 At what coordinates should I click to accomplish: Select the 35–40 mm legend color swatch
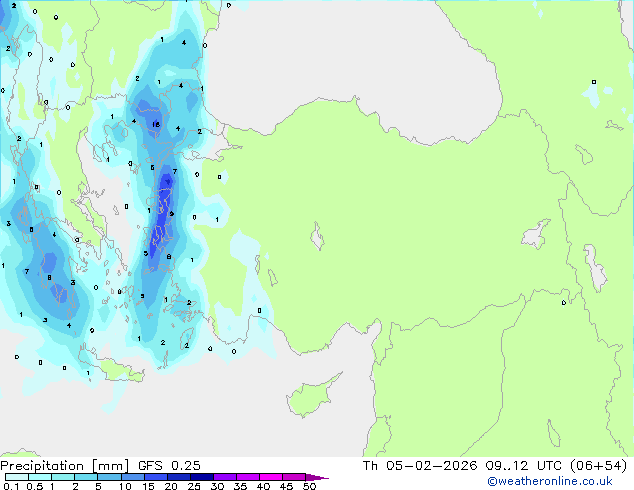point(247,477)
